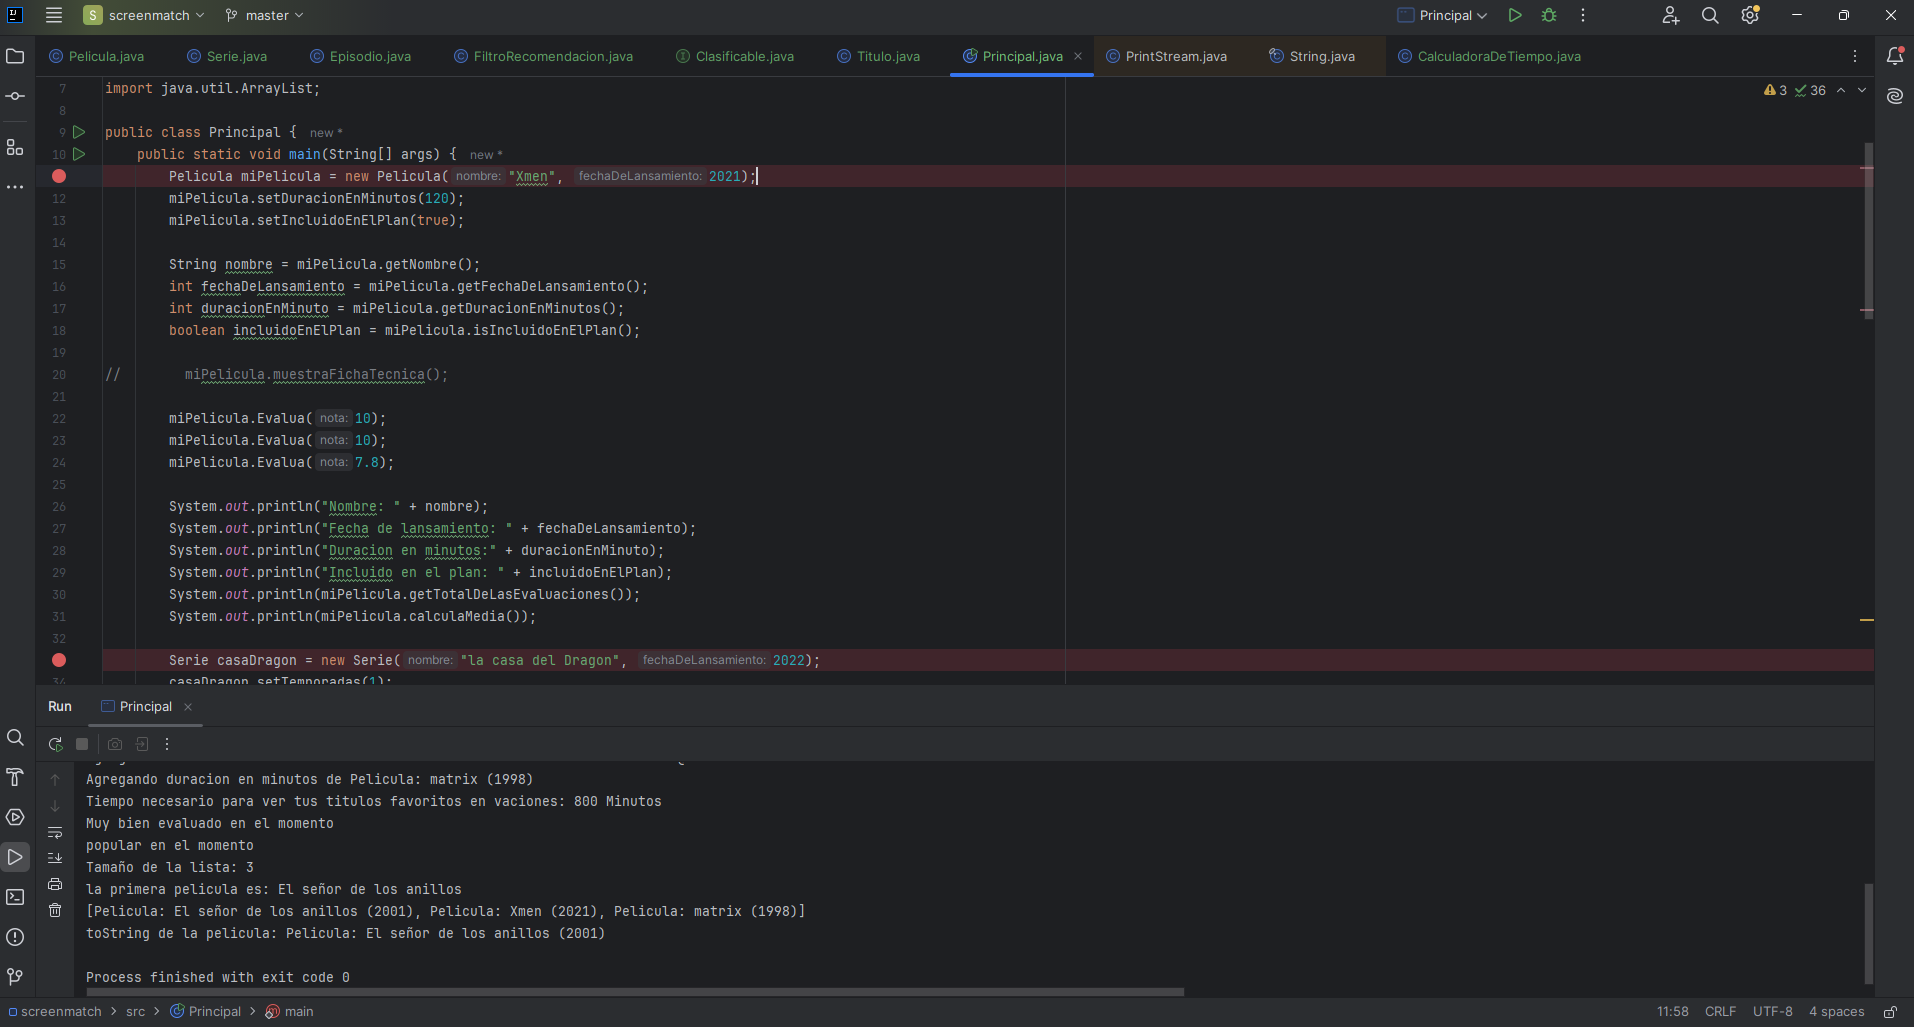Open IDE settings gear
1914x1027 pixels.
(x=1750, y=15)
